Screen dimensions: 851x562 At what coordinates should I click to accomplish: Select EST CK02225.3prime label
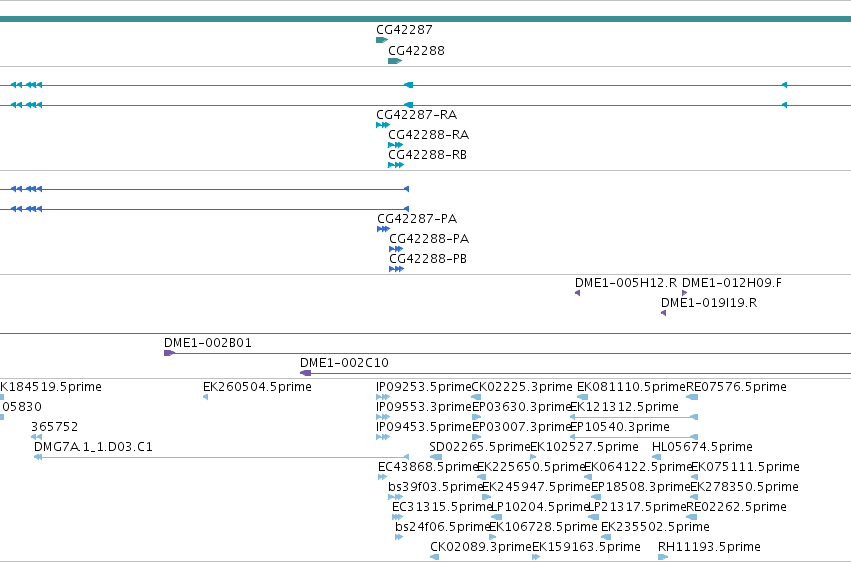[522, 387]
